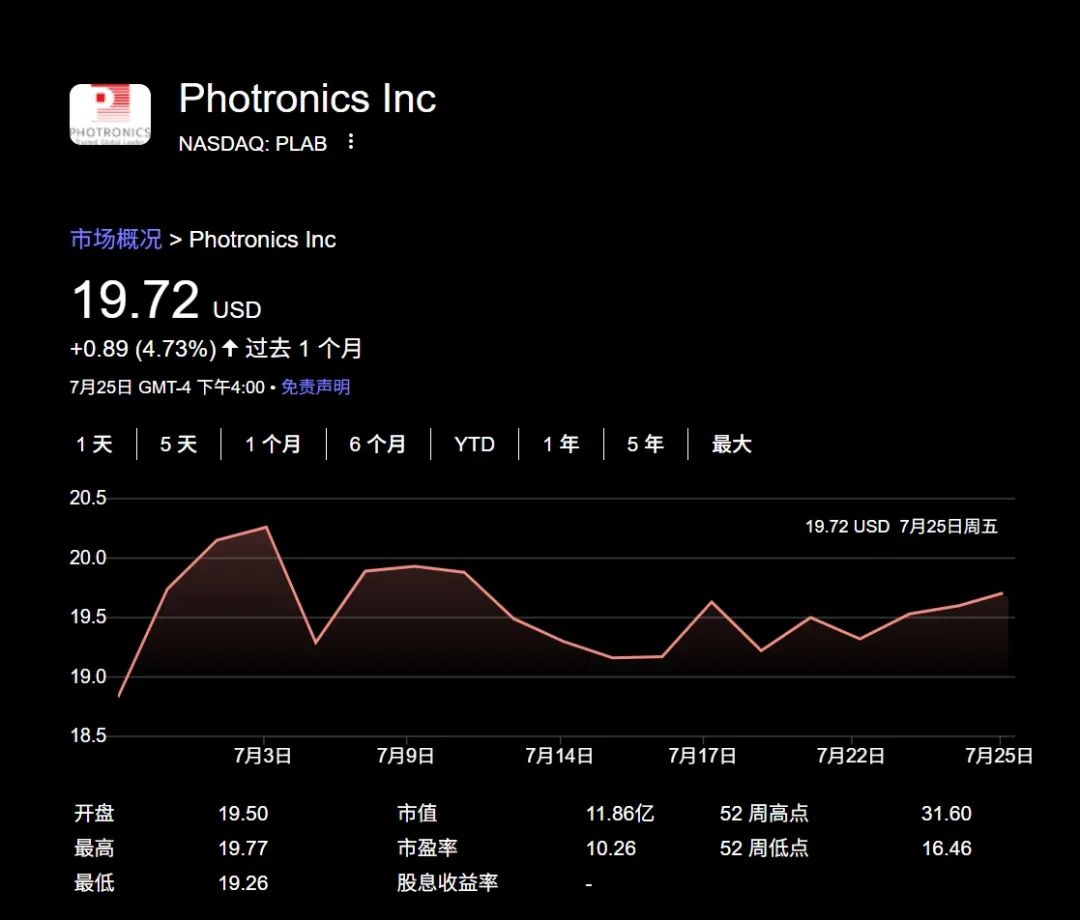1080x920 pixels.
Task: Click the Photronics company logo
Action: pyautogui.click(x=110, y=114)
